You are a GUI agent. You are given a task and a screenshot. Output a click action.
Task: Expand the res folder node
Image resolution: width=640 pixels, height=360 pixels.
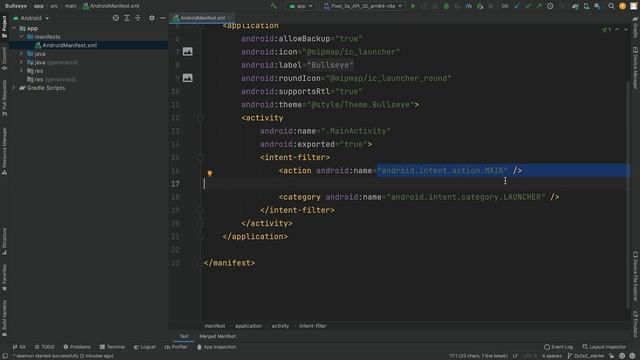(x=22, y=71)
